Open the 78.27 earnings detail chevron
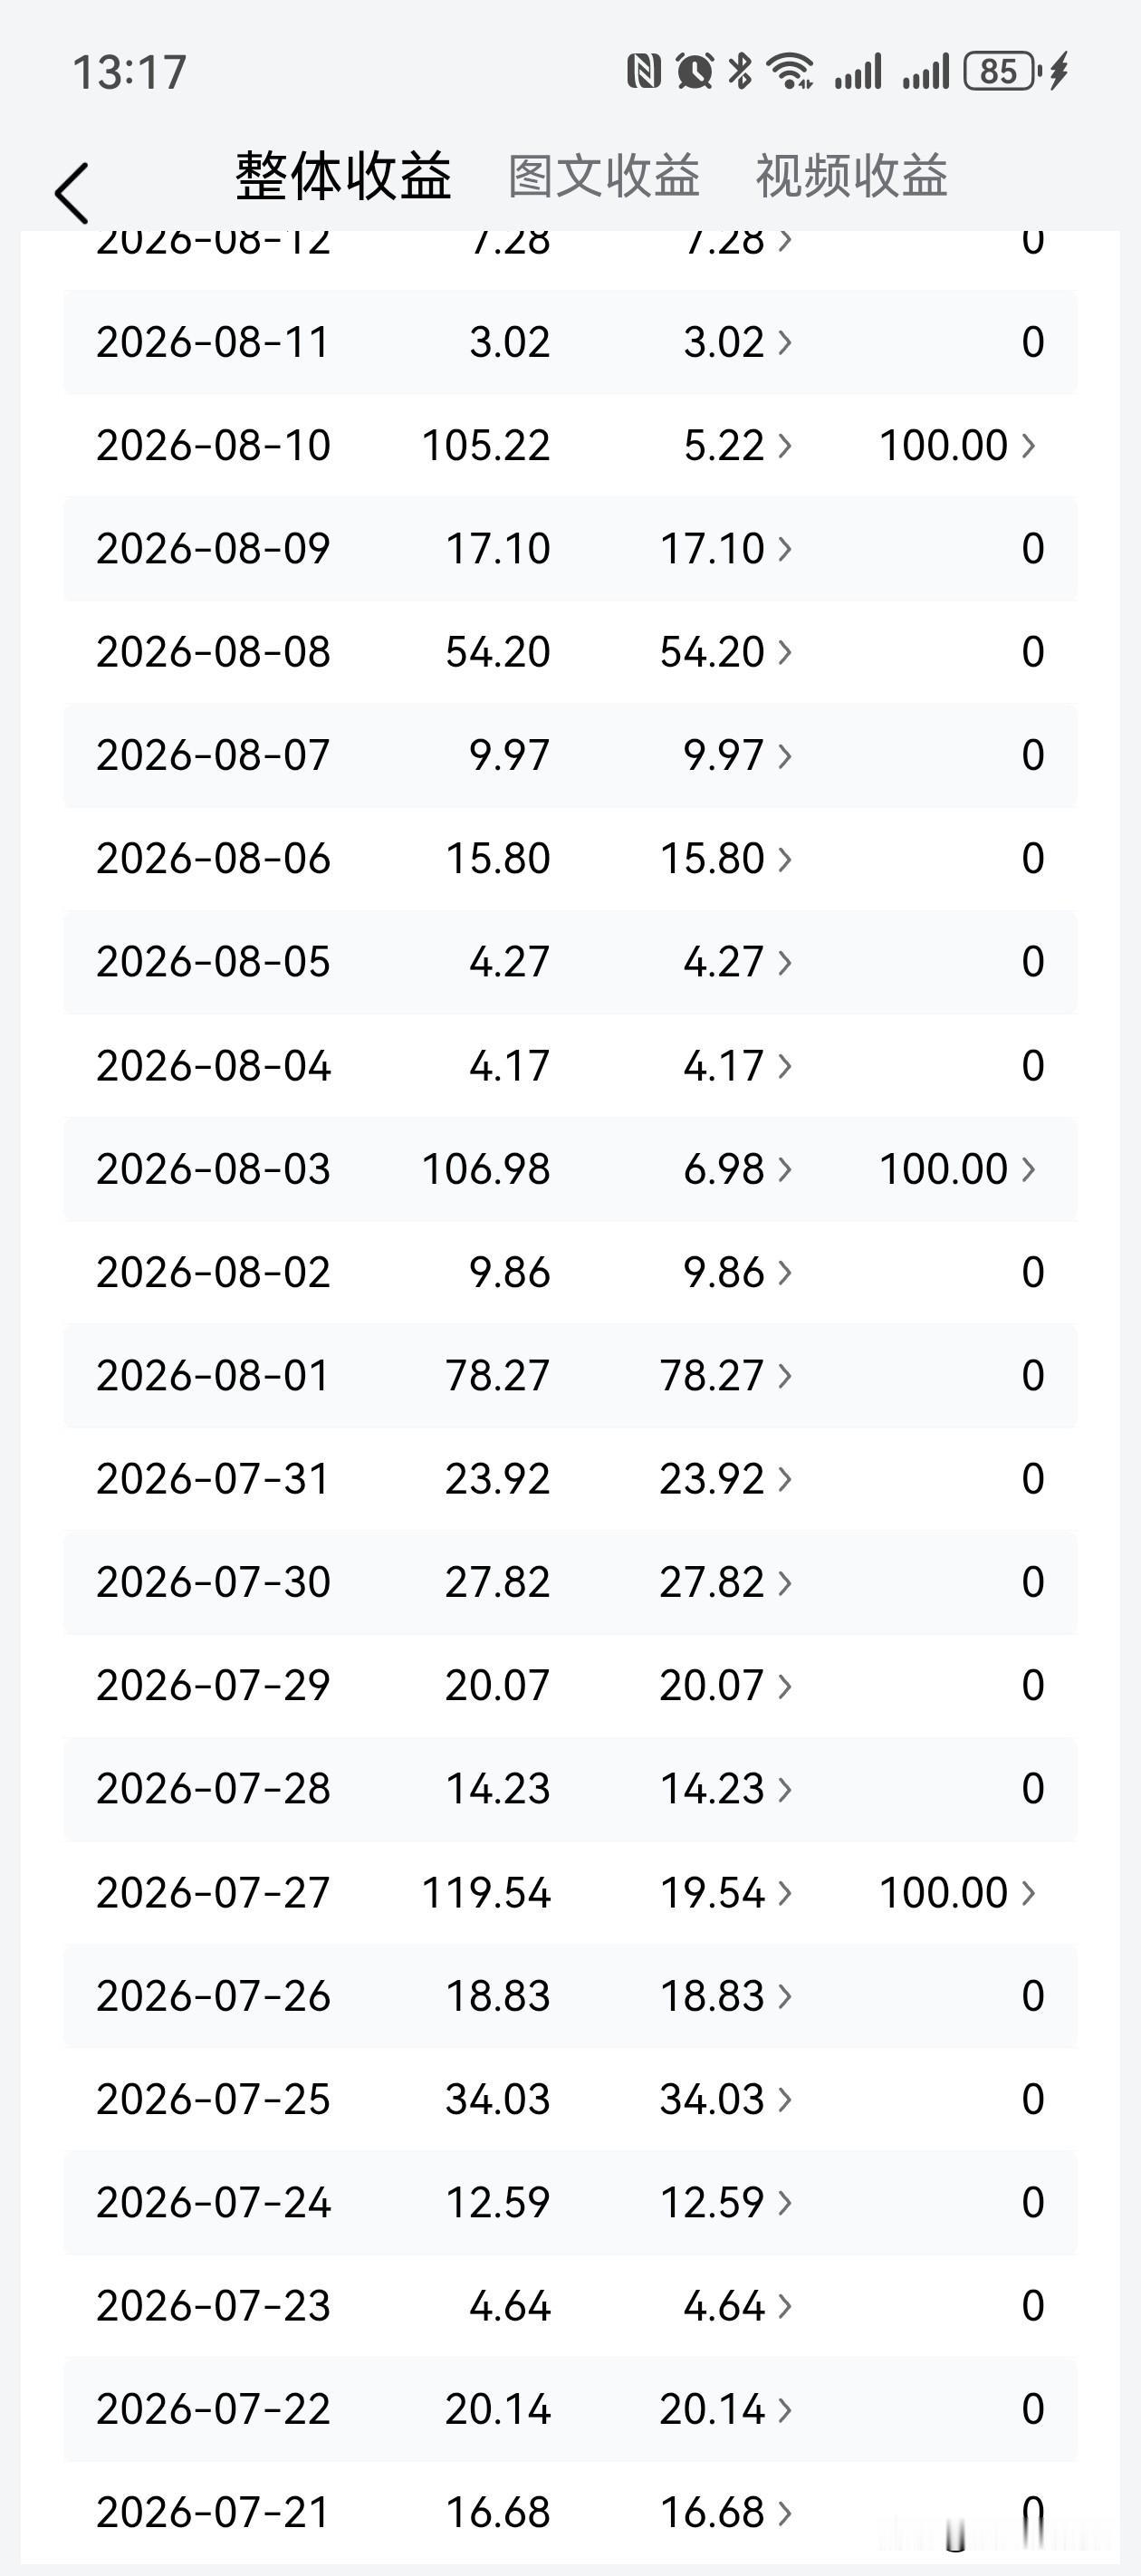The width and height of the screenshot is (1141, 2576). pos(726,1375)
